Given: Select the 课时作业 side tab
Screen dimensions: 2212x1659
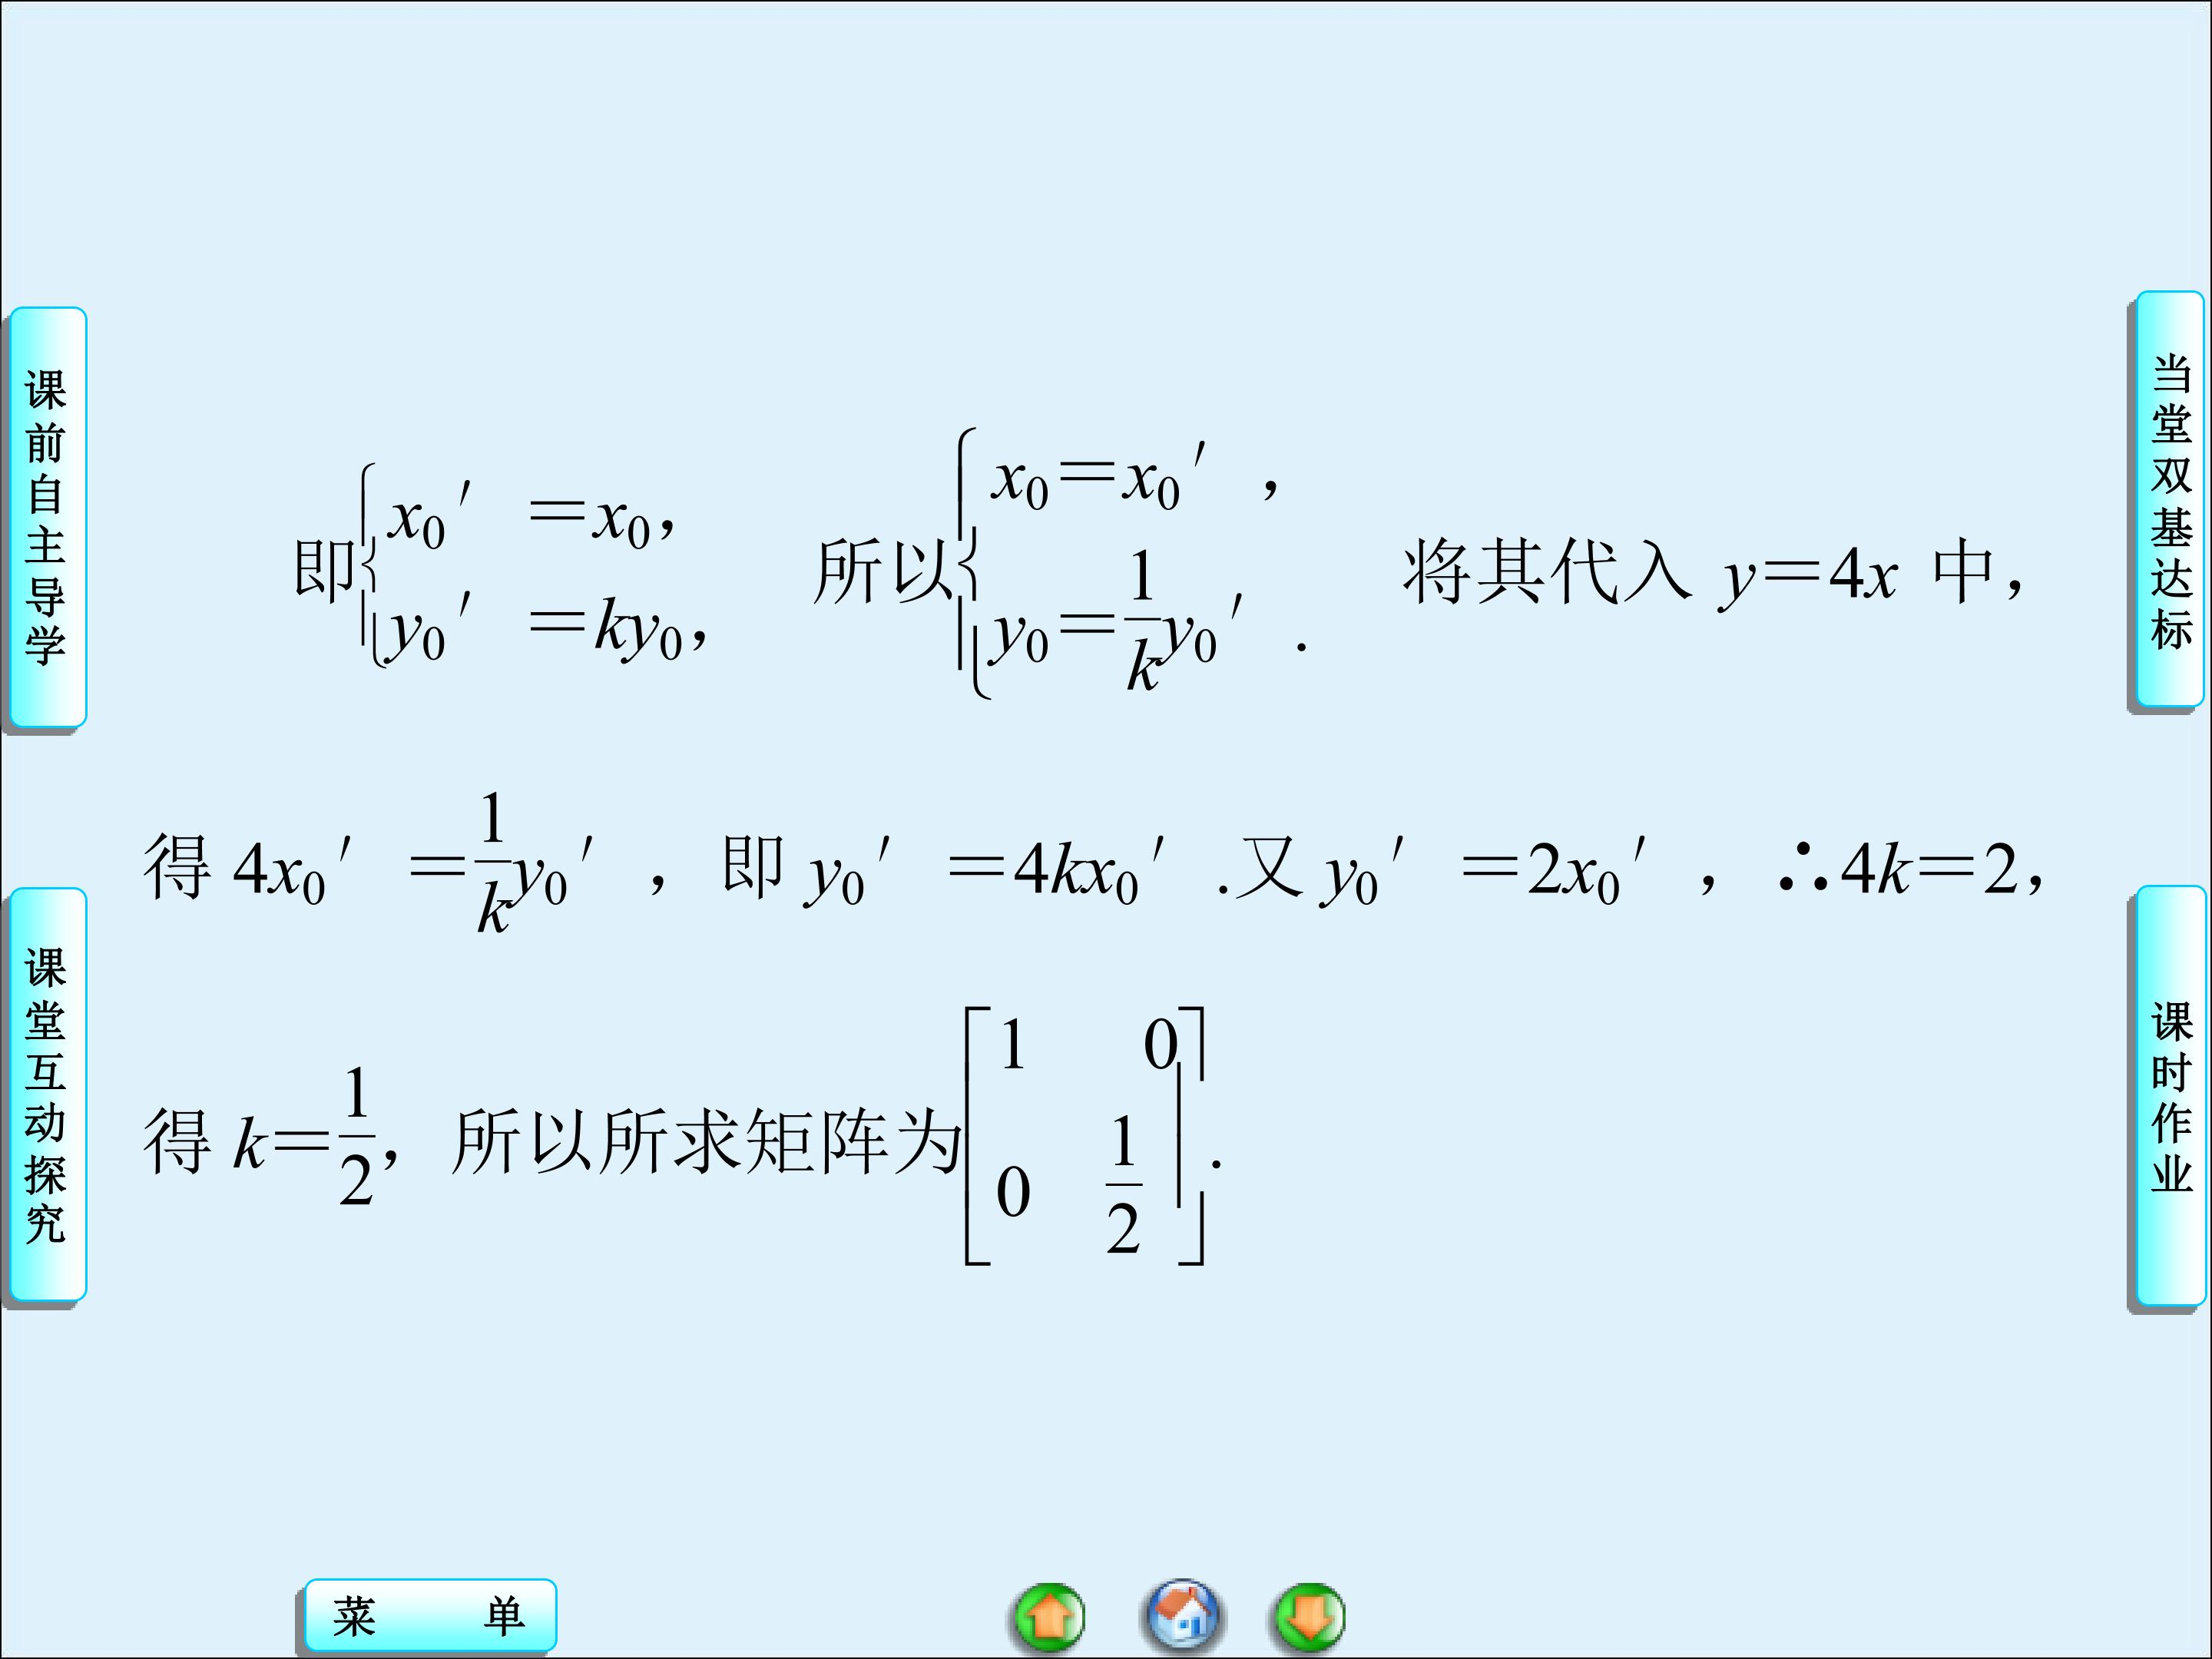Looking at the screenshot, I should 2170,1096.
